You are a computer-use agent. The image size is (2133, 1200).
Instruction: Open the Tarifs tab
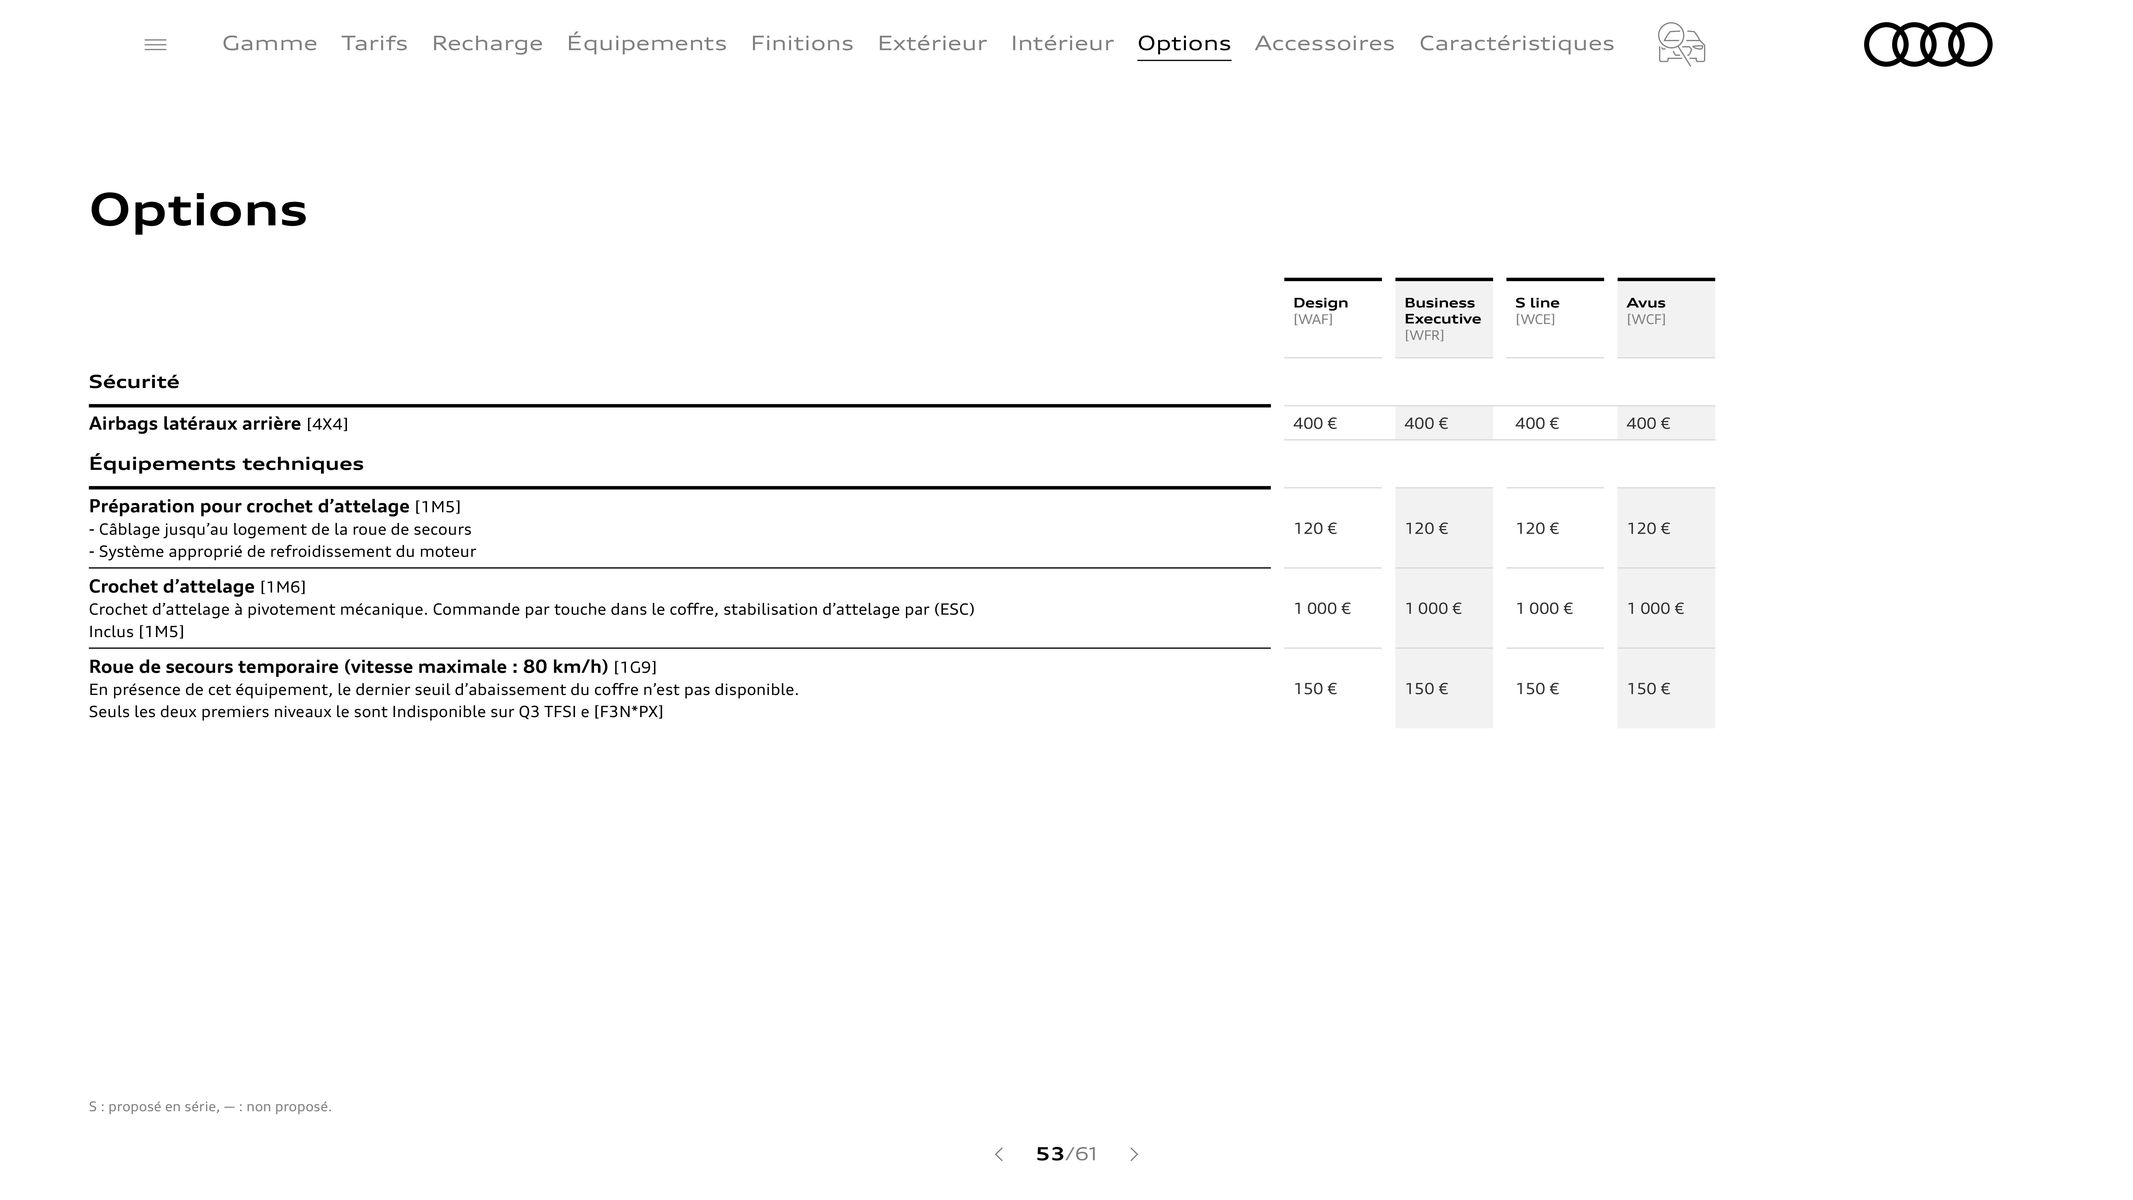click(x=375, y=43)
